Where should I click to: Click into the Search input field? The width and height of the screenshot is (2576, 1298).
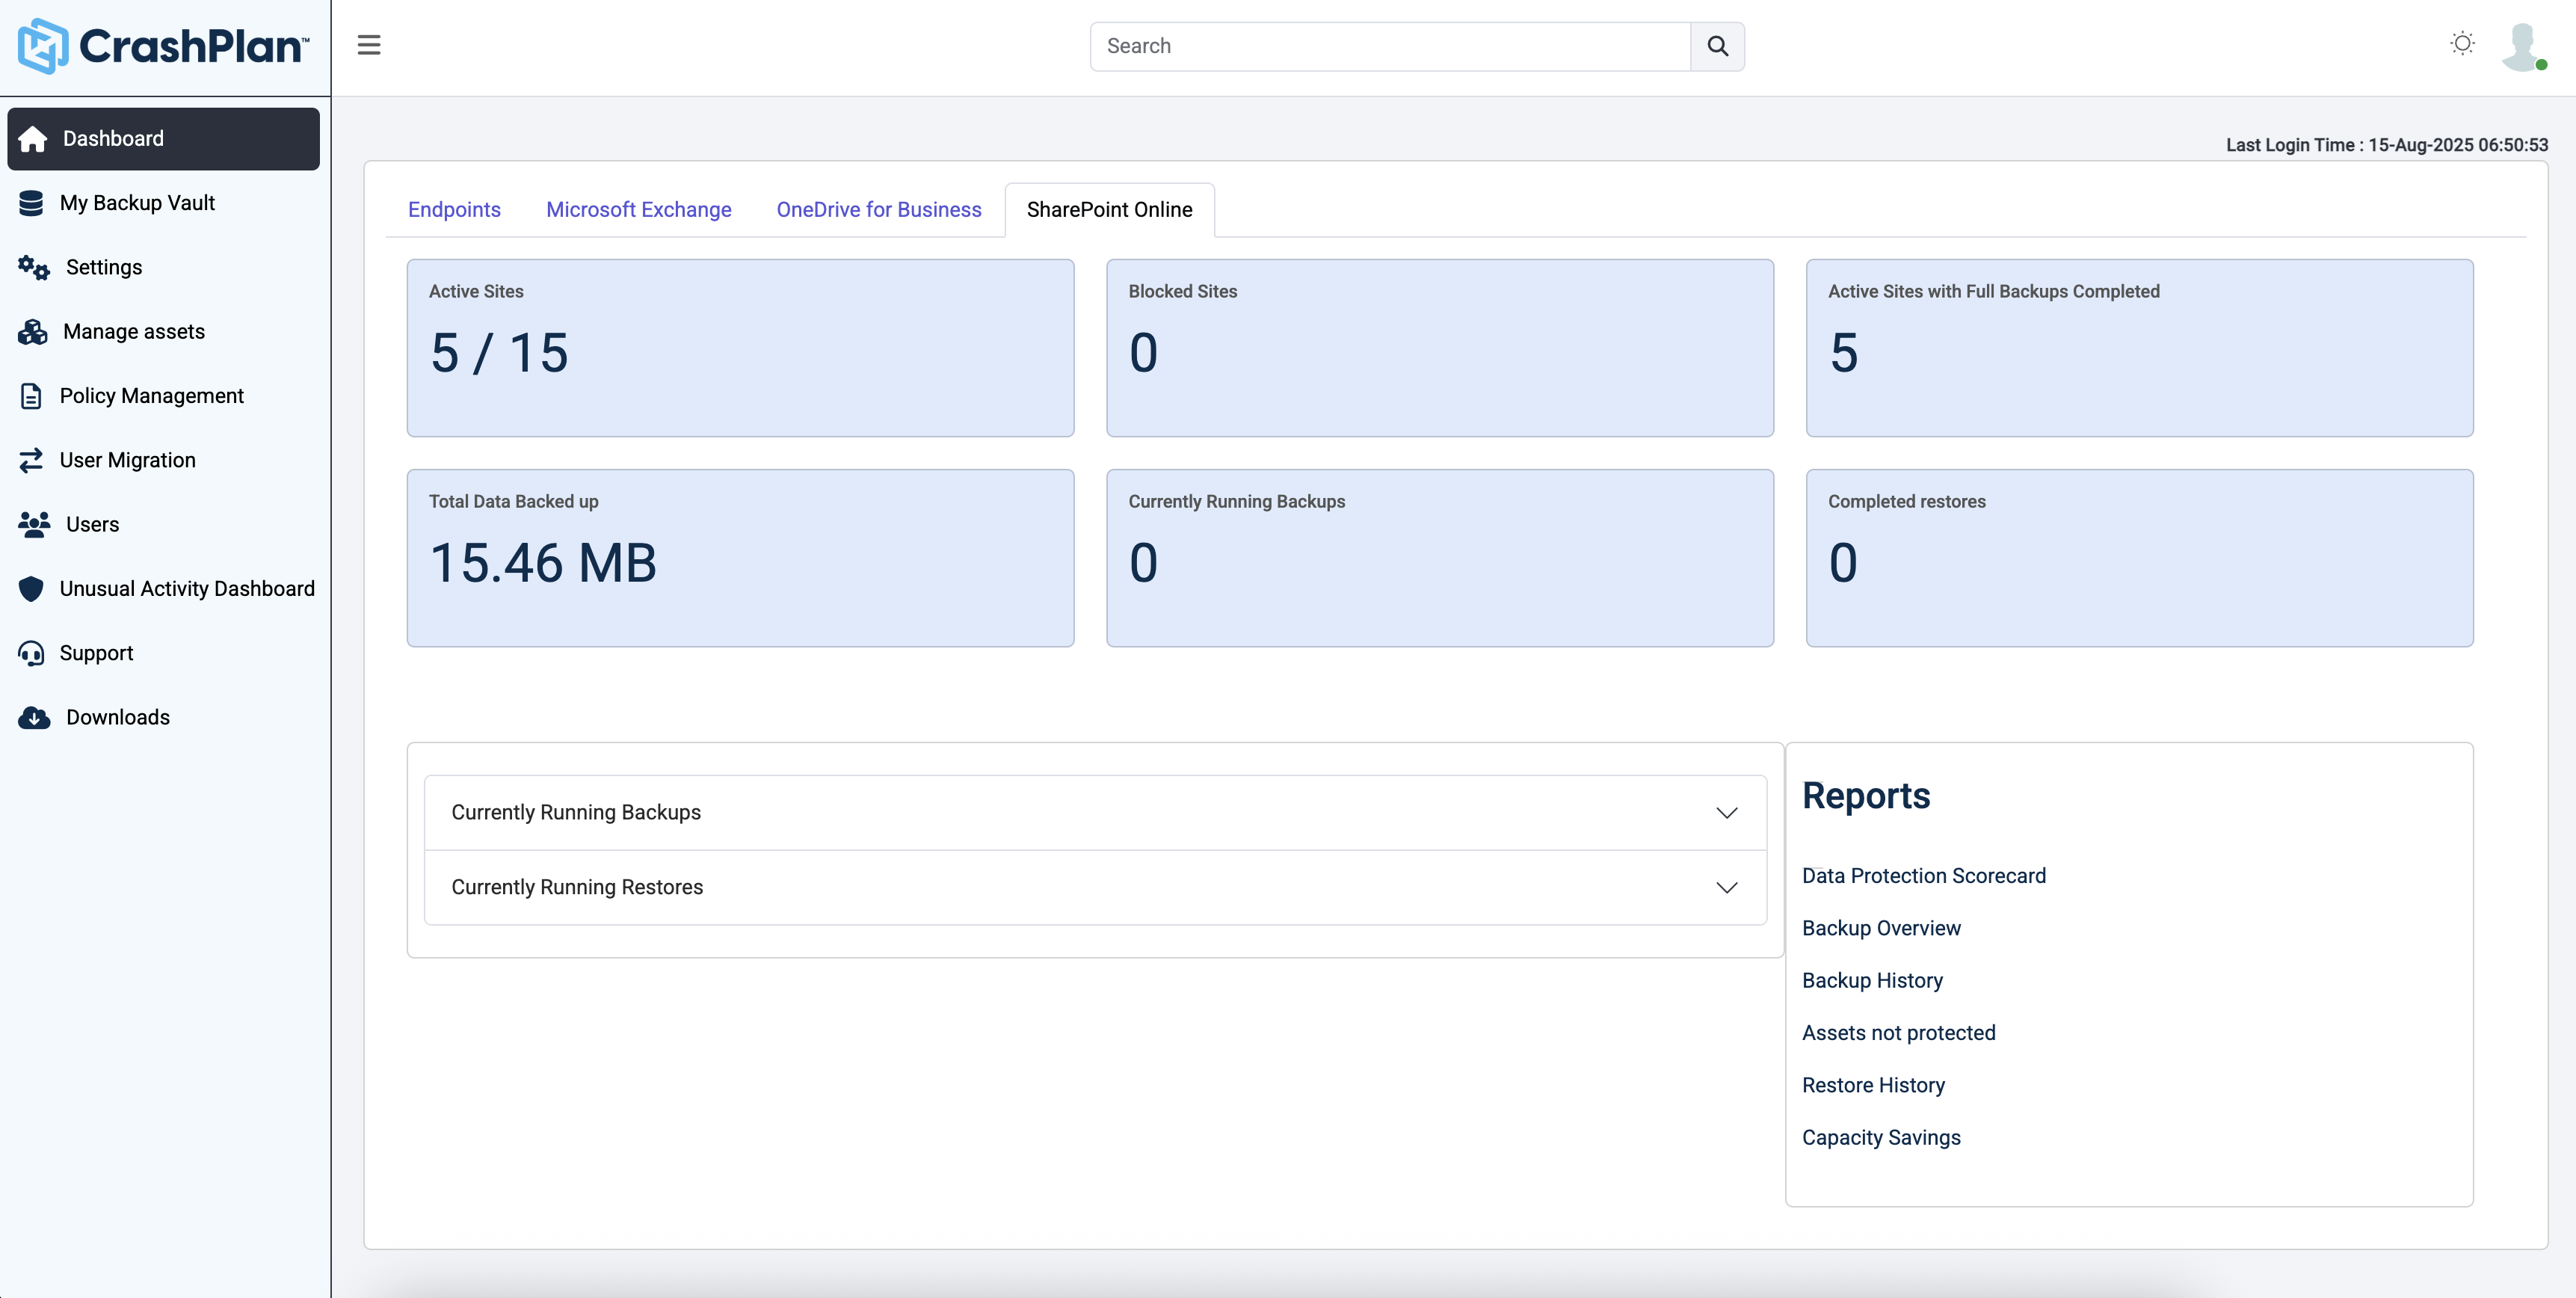[x=1389, y=46]
